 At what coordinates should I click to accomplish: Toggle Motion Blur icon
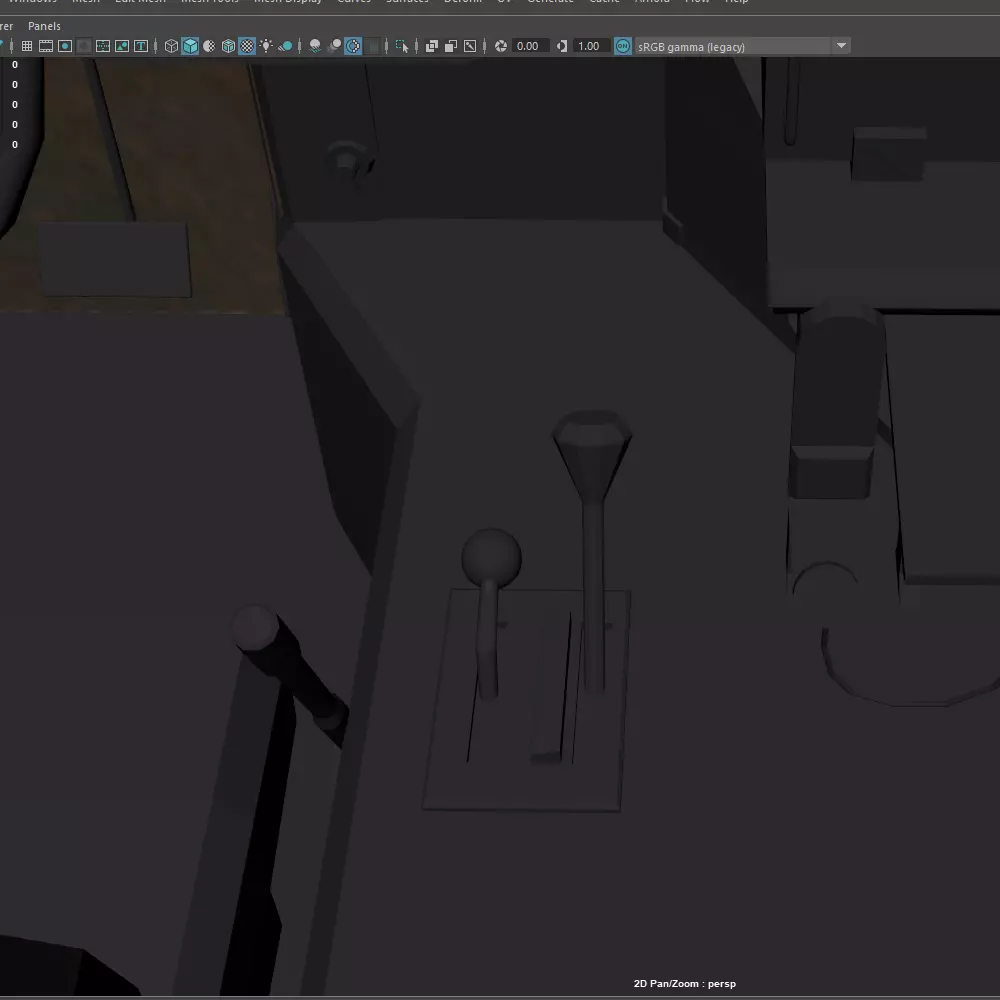point(334,46)
